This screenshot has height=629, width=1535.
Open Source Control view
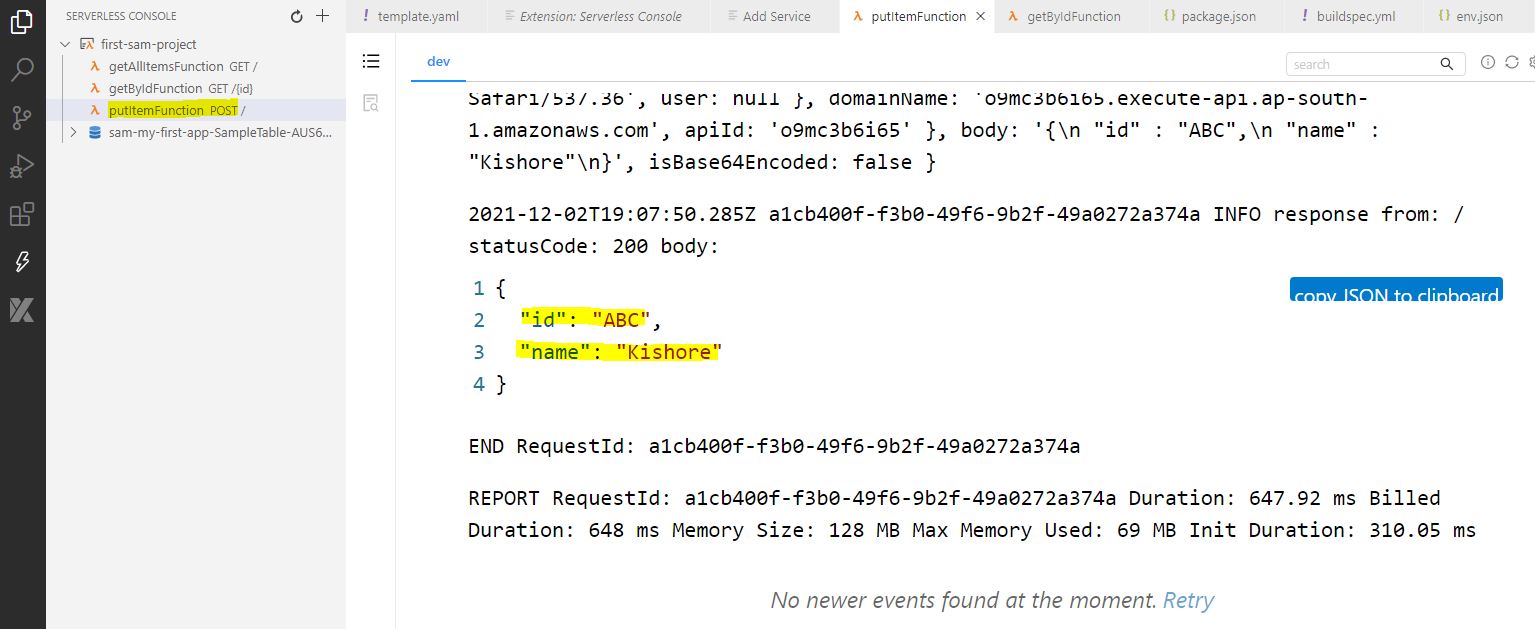click(21, 118)
